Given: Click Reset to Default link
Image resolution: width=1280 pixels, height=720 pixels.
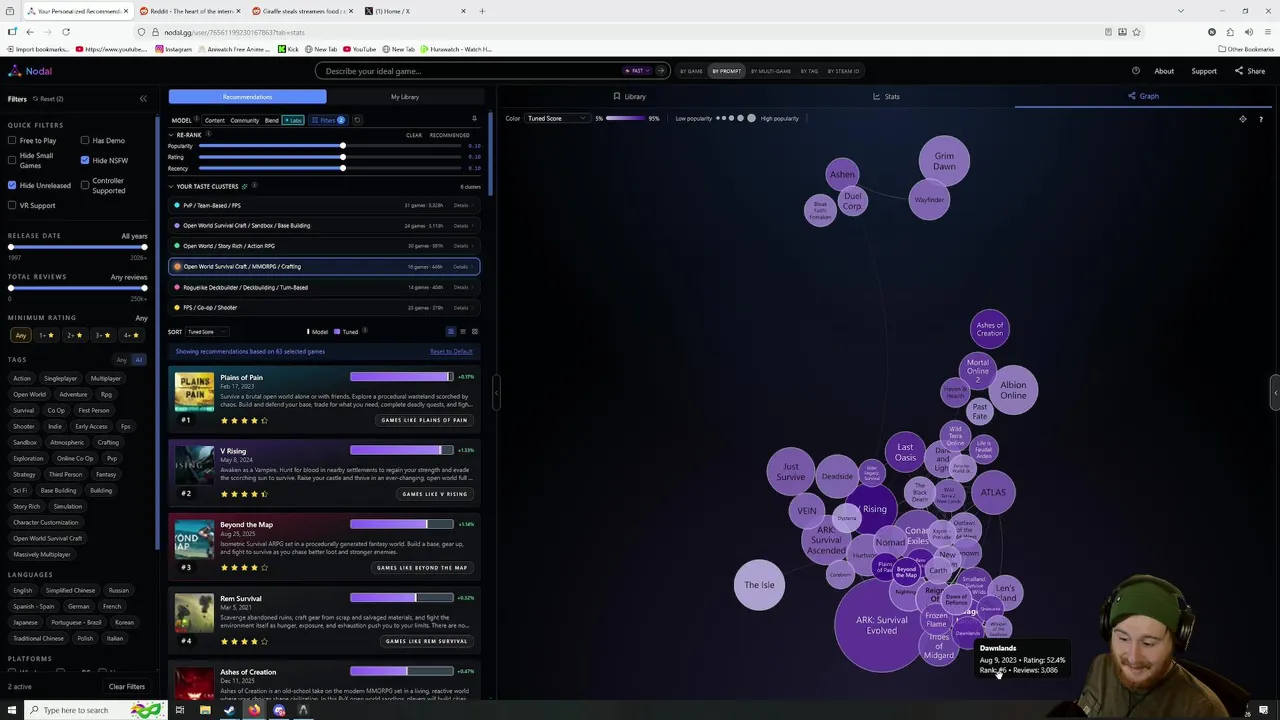Looking at the screenshot, I should click(451, 352).
